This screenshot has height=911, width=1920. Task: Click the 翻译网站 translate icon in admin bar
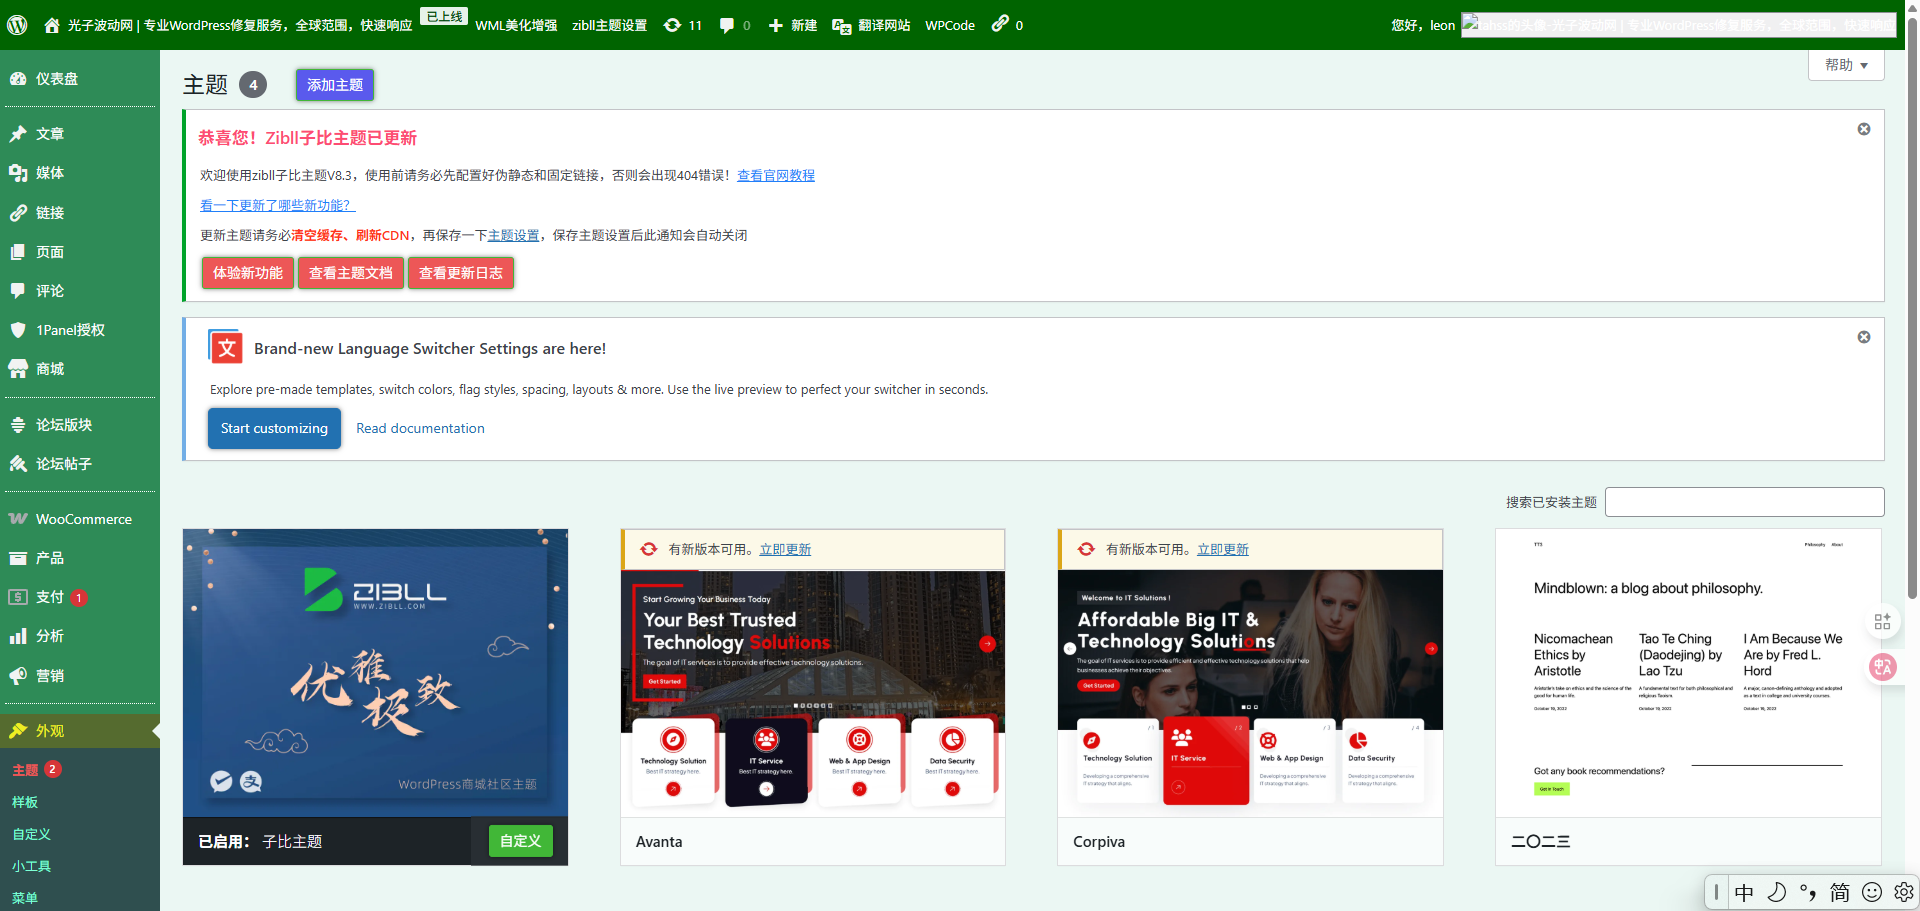pyautogui.click(x=842, y=25)
